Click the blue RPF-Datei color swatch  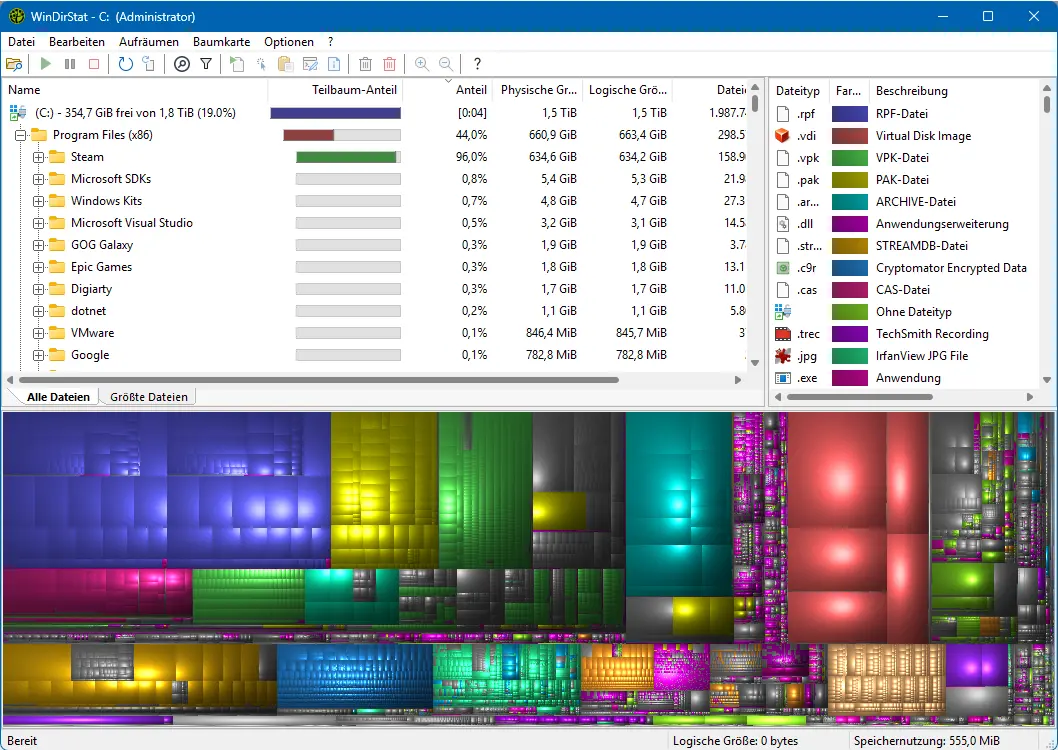pos(849,114)
